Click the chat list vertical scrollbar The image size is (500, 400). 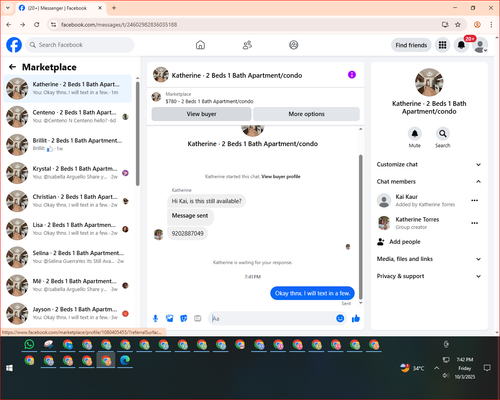pyautogui.click(x=138, y=133)
